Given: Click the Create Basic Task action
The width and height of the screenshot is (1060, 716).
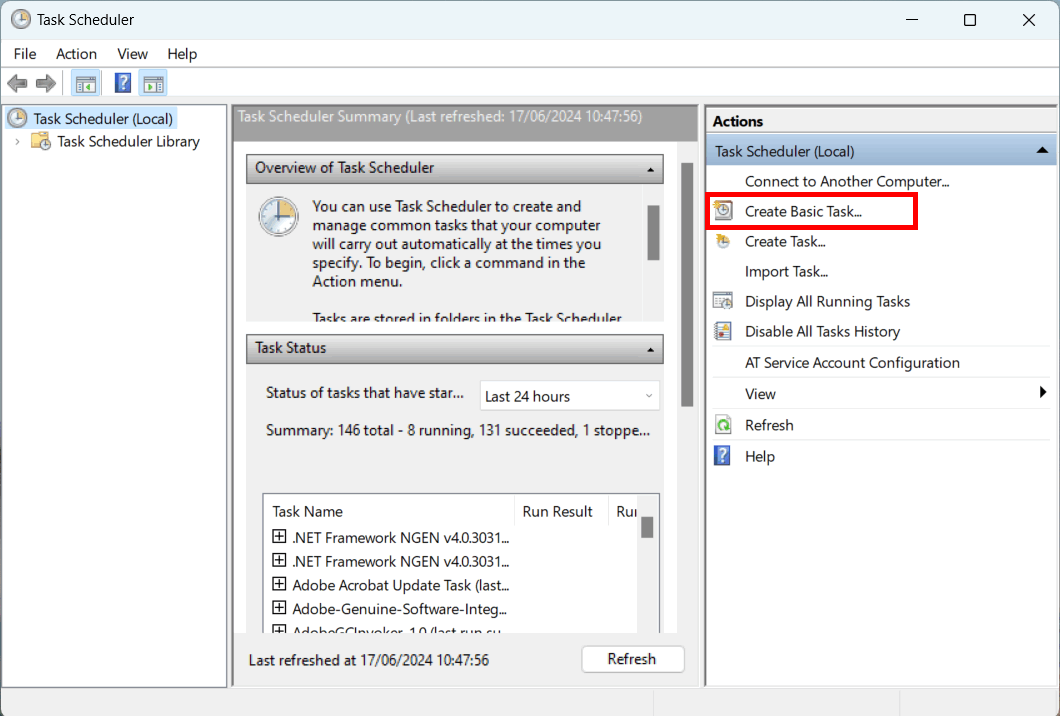Looking at the screenshot, I should (802, 212).
